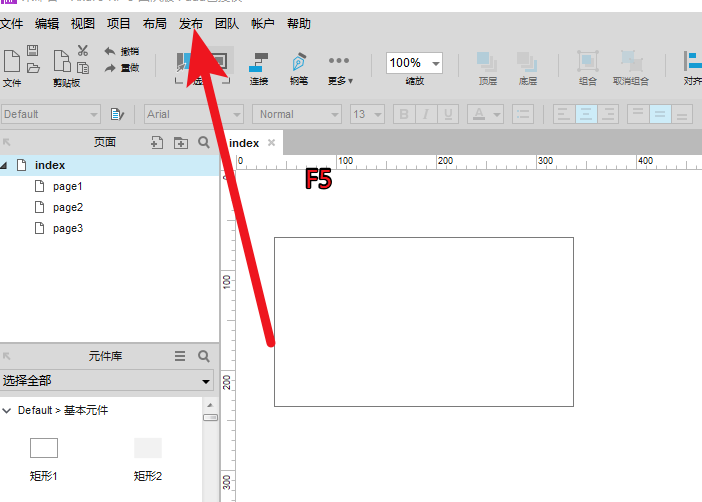The height and width of the screenshot is (502, 702).
Task: Open the 发布 (Publish) menu
Action: pos(190,24)
